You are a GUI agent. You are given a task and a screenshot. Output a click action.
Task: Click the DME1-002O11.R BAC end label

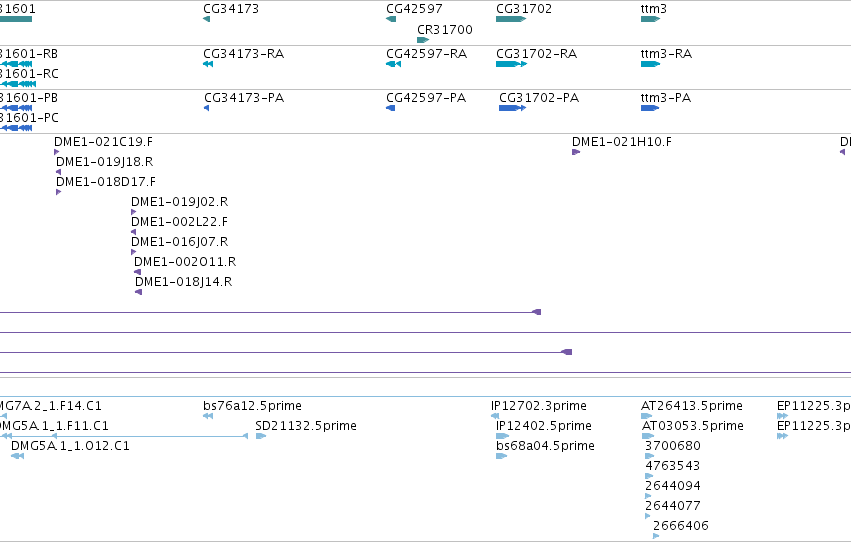coord(185,262)
